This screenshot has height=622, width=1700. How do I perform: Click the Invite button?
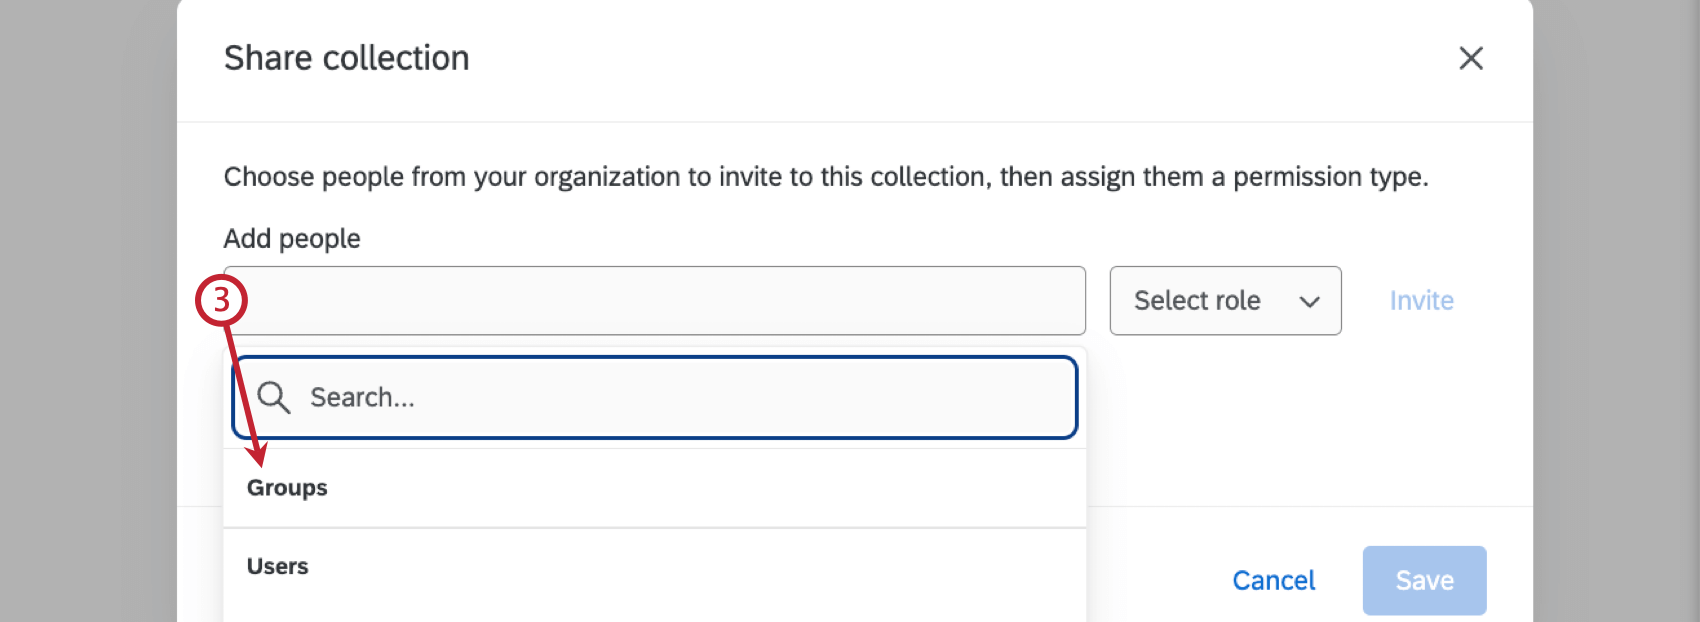click(x=1421, y=300)
